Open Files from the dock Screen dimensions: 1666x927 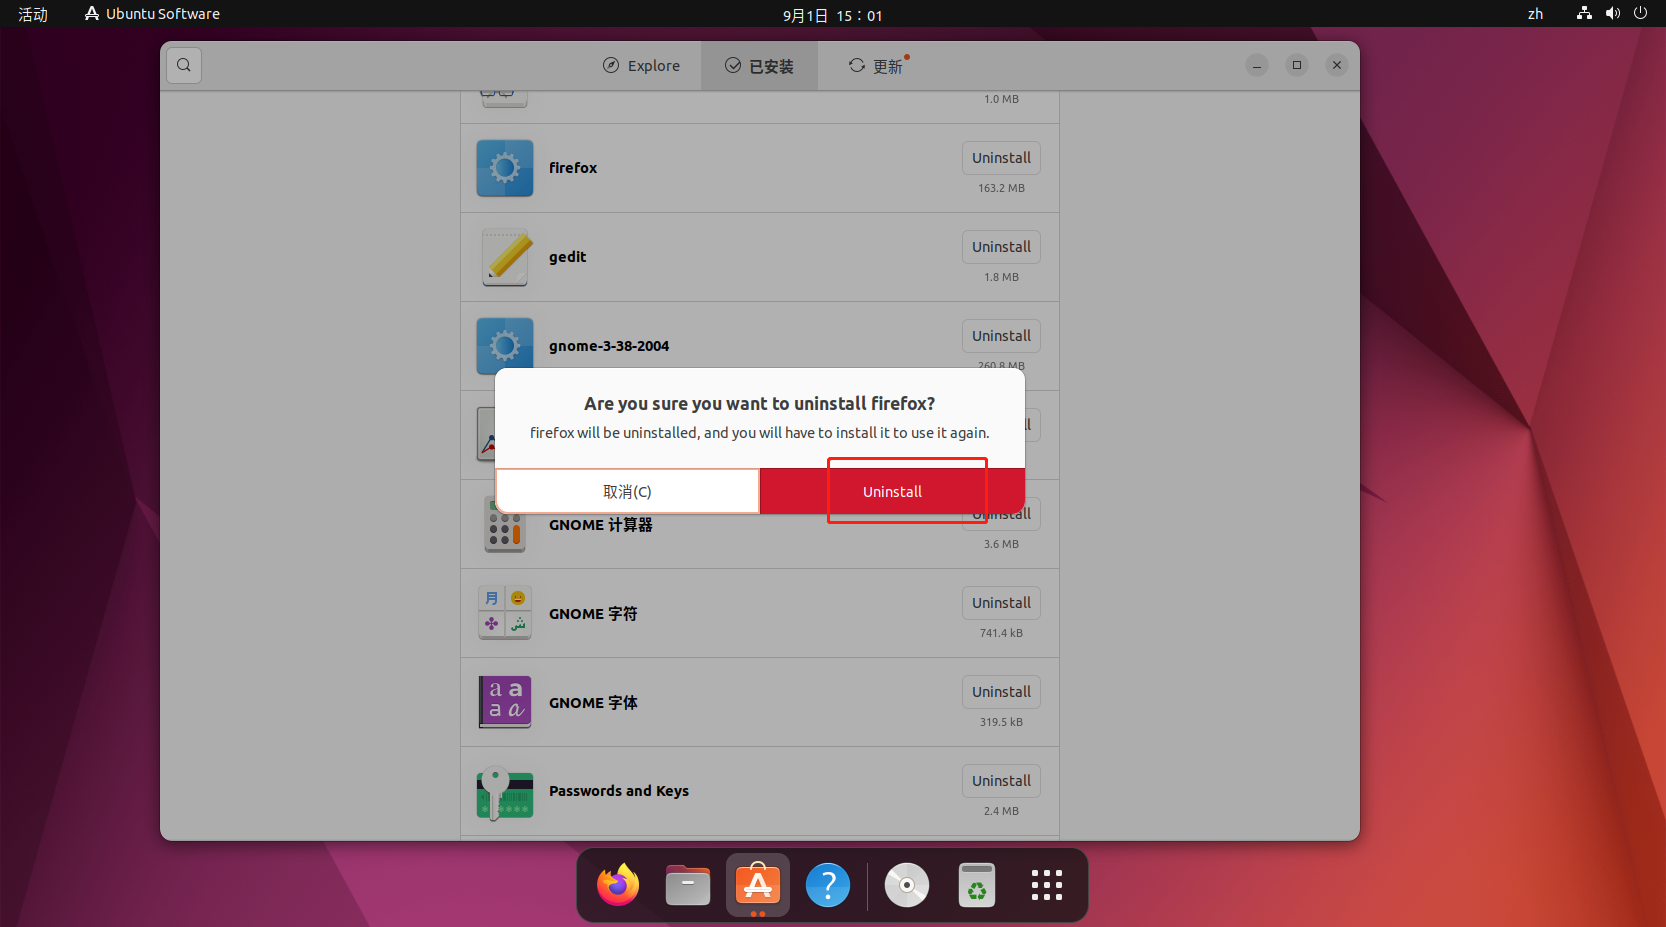click(688, 885)
